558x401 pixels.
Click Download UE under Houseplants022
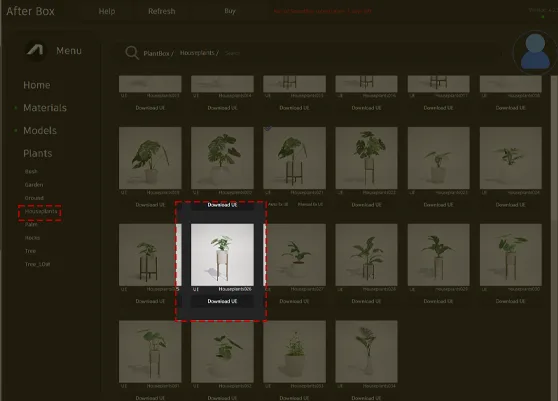[367, 205]
